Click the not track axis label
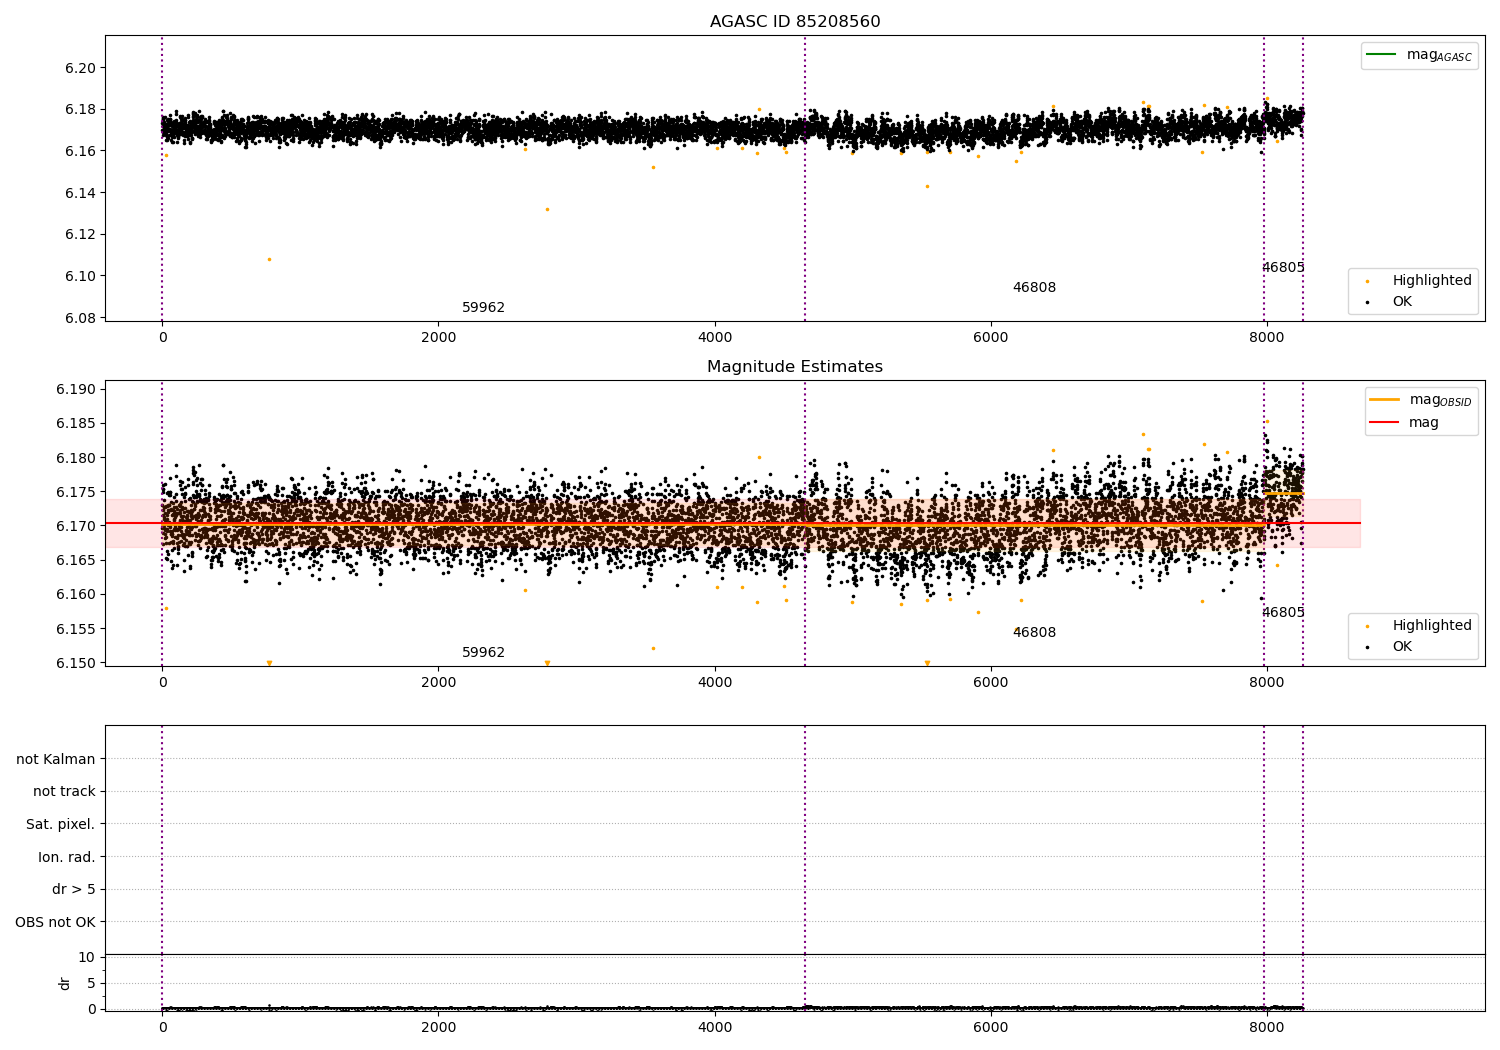This screenshot has width=1500, height=1050. coord(64,792)
